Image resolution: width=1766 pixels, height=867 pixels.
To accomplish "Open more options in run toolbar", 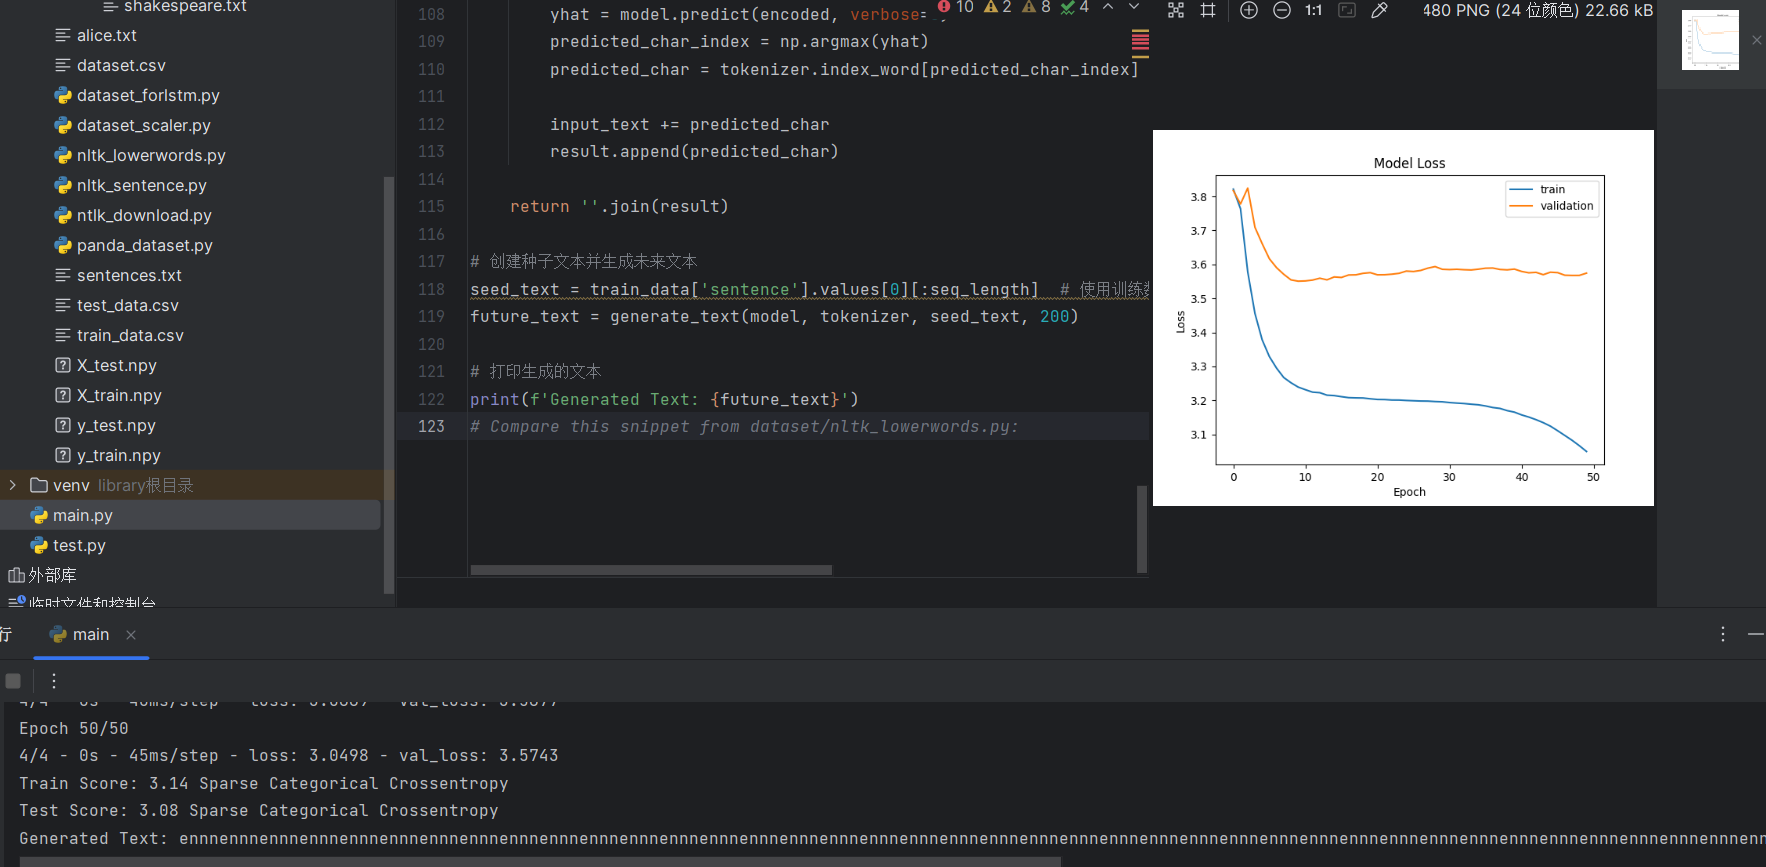I will pyautogui.click(x=54, y=681).
